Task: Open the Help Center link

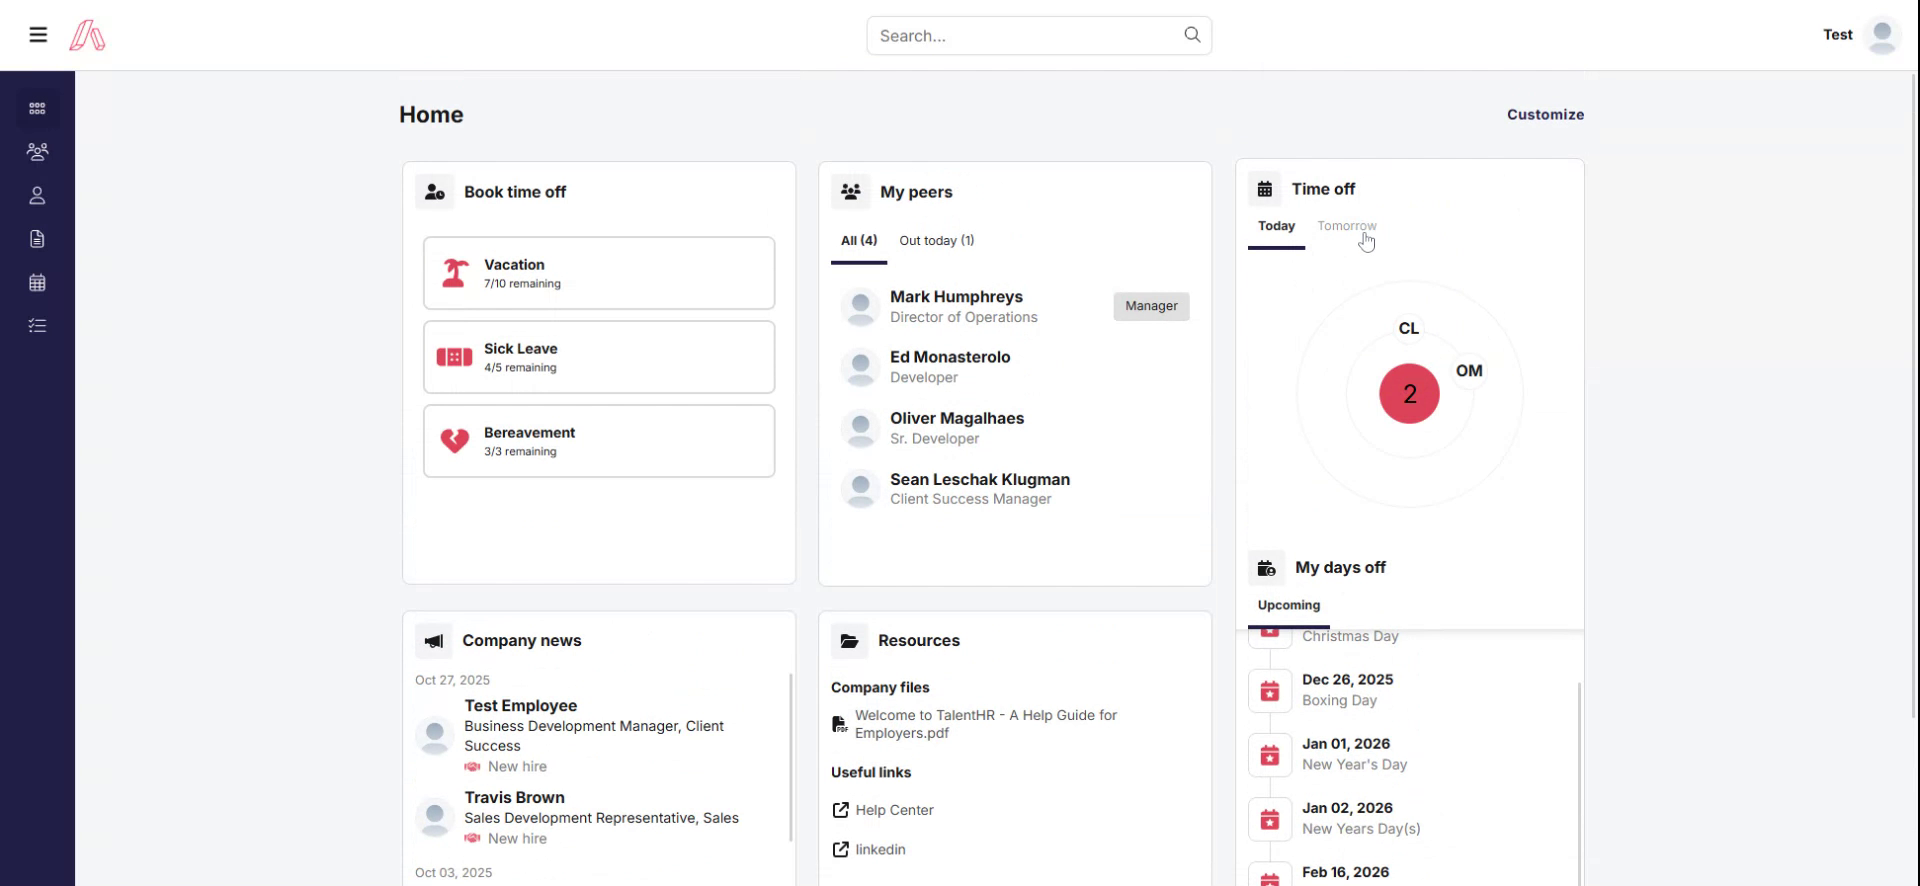Action: (x=894, y=810)
